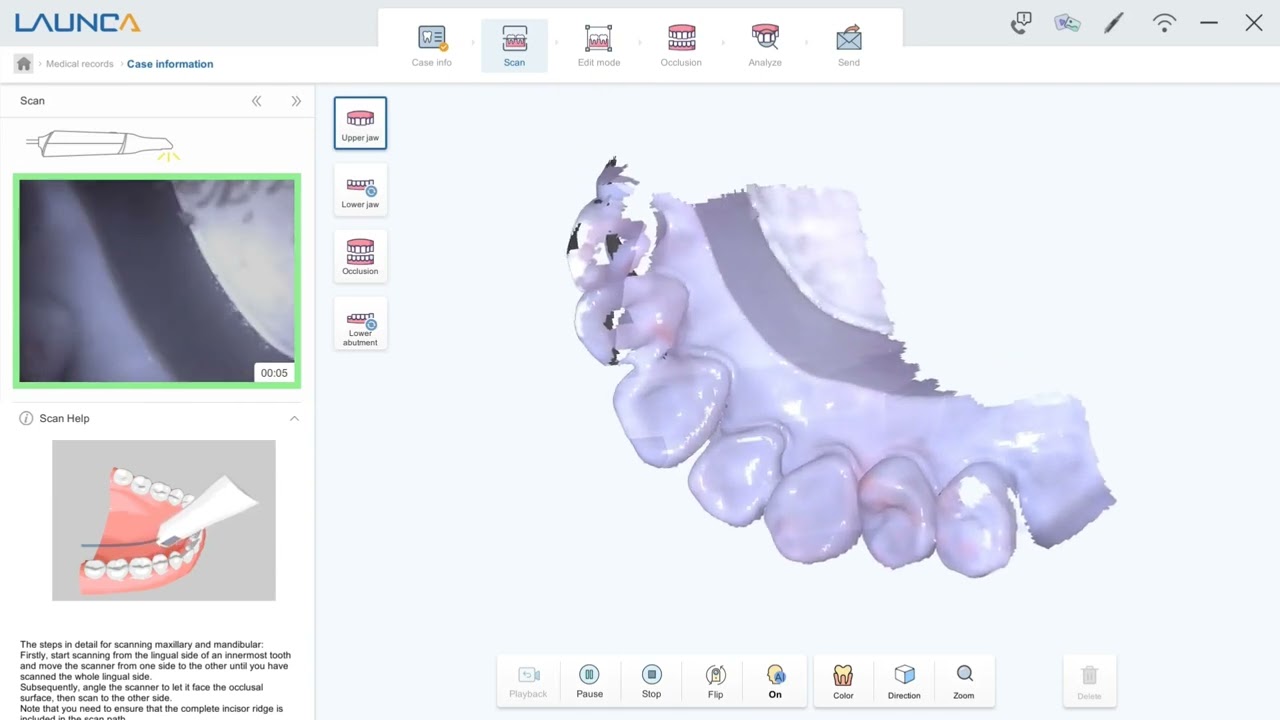Click the live scanner camera preview
Viewport: 1280px width, 720px height.
click(x=157, y=281)
